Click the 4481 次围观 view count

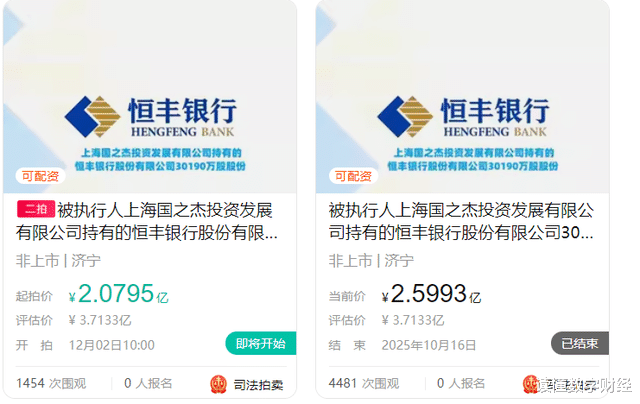(x=364, y=384)
